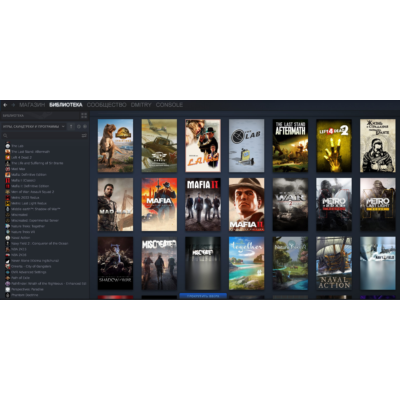Open the CONSOLE tab
The image size is (400, 400).
pyautogui.click(x=169, y=105)
